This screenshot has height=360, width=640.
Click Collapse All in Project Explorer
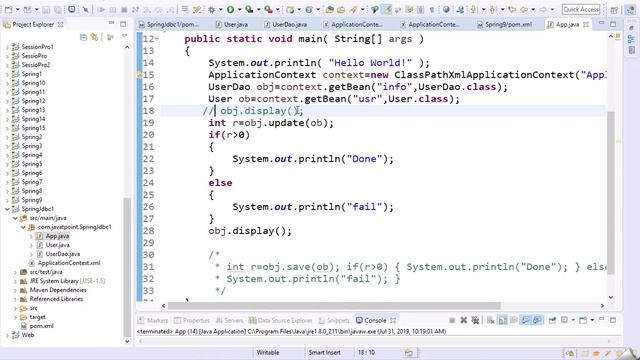tap(83, 37)
